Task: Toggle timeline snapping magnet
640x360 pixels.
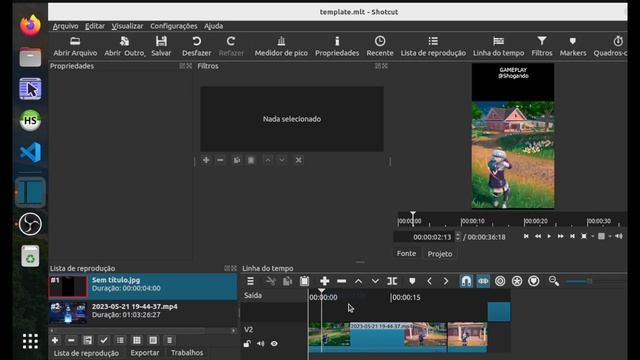Action: 466,281
